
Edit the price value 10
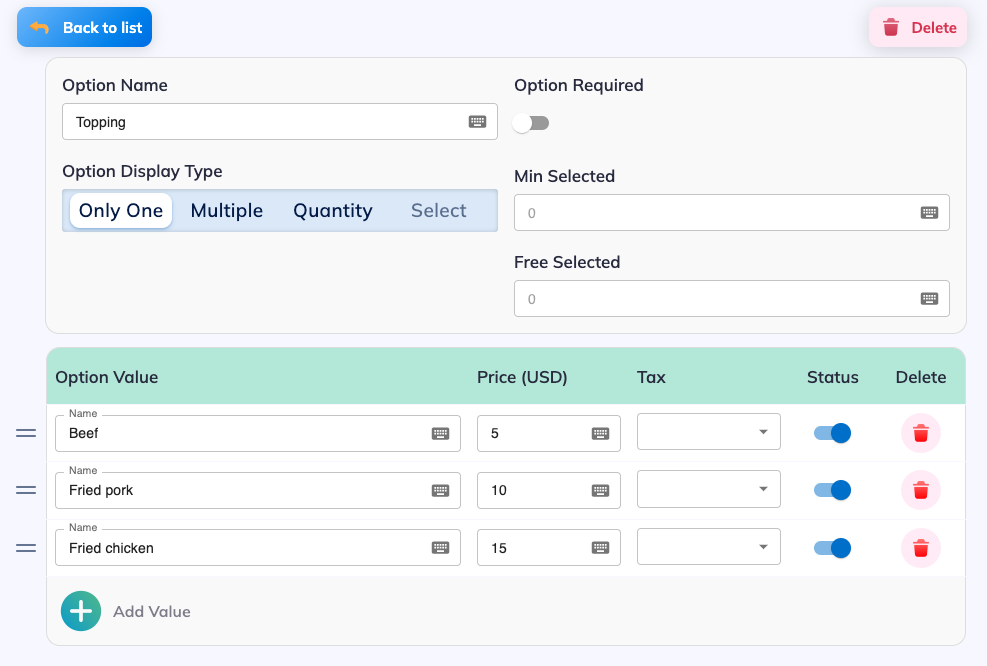(x=548, y=490)
